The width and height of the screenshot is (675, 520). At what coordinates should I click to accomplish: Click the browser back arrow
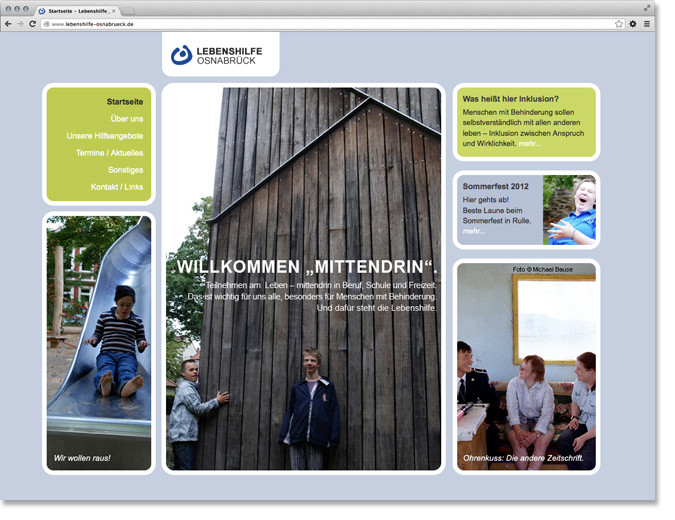tap(8, 24)
